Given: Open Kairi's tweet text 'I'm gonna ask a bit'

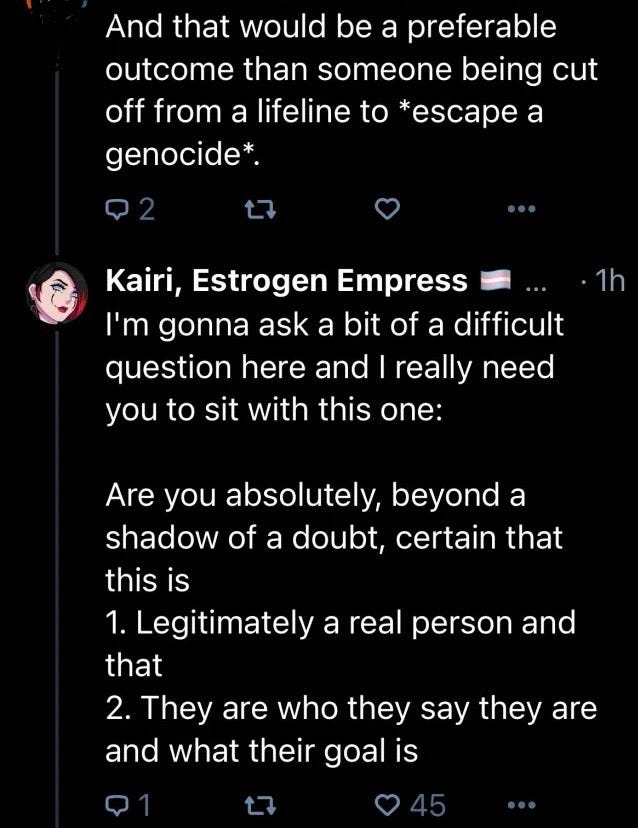Looking at the screenshot, I should (335, 325).
